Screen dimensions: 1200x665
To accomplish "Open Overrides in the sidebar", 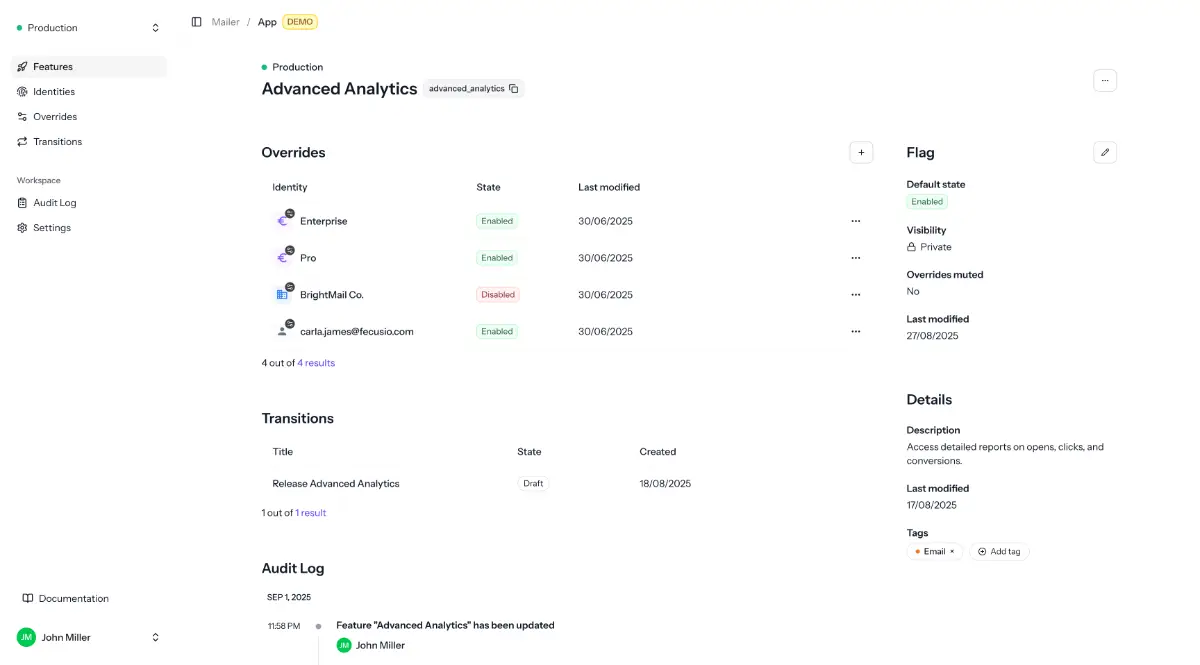I will click(55, 117).
